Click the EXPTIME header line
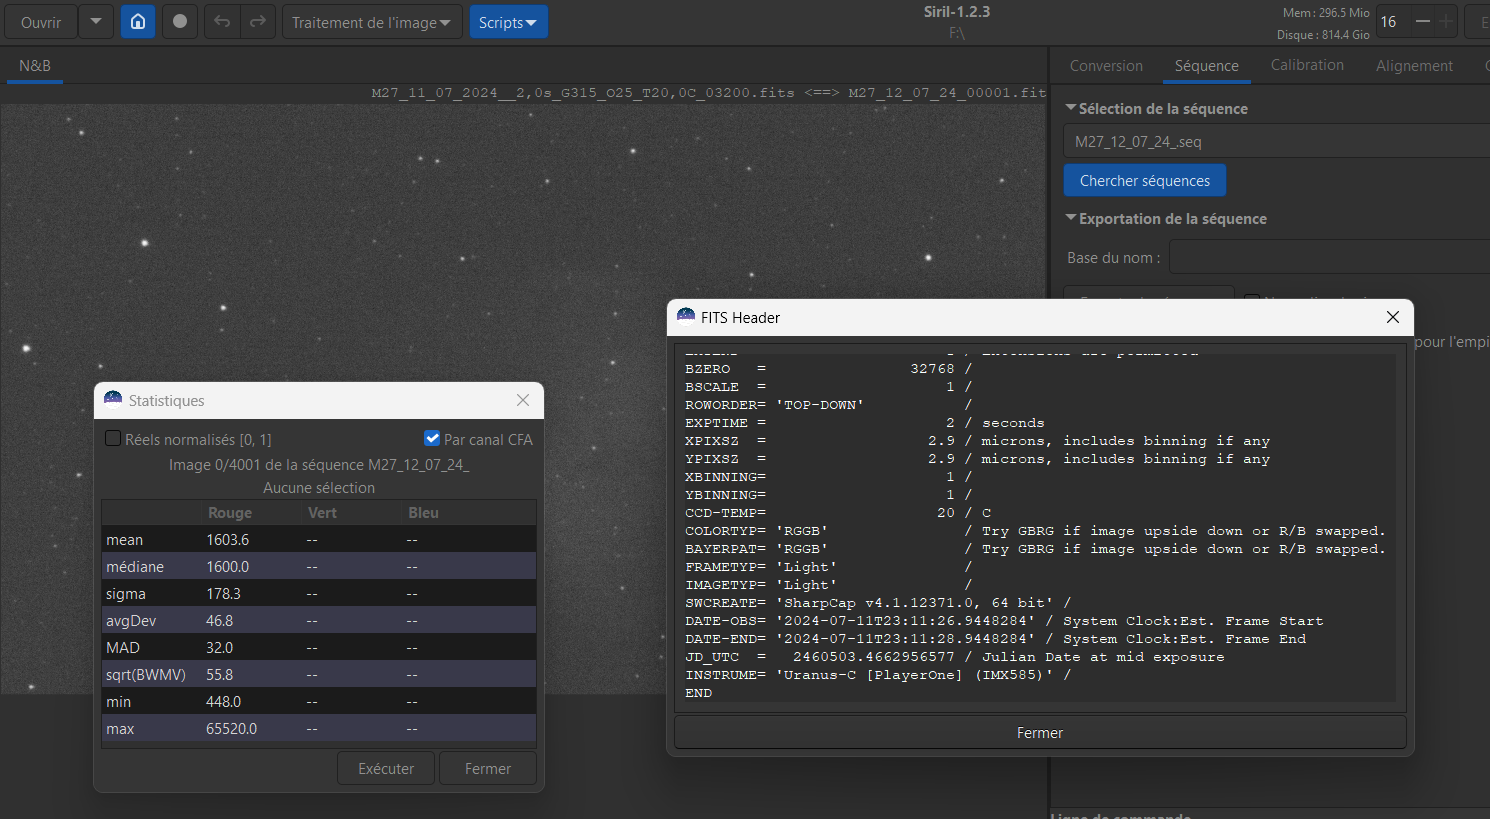Image resolution: width=1490 pixels, height=819 pixels. pos(865,423)
